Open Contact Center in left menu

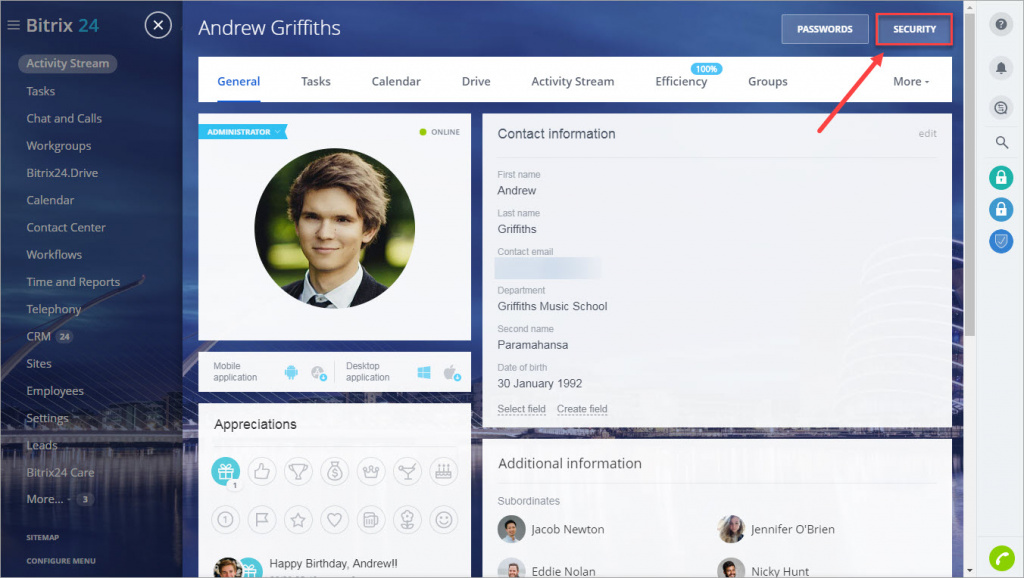pyautogui.click(x=66, y=227)
